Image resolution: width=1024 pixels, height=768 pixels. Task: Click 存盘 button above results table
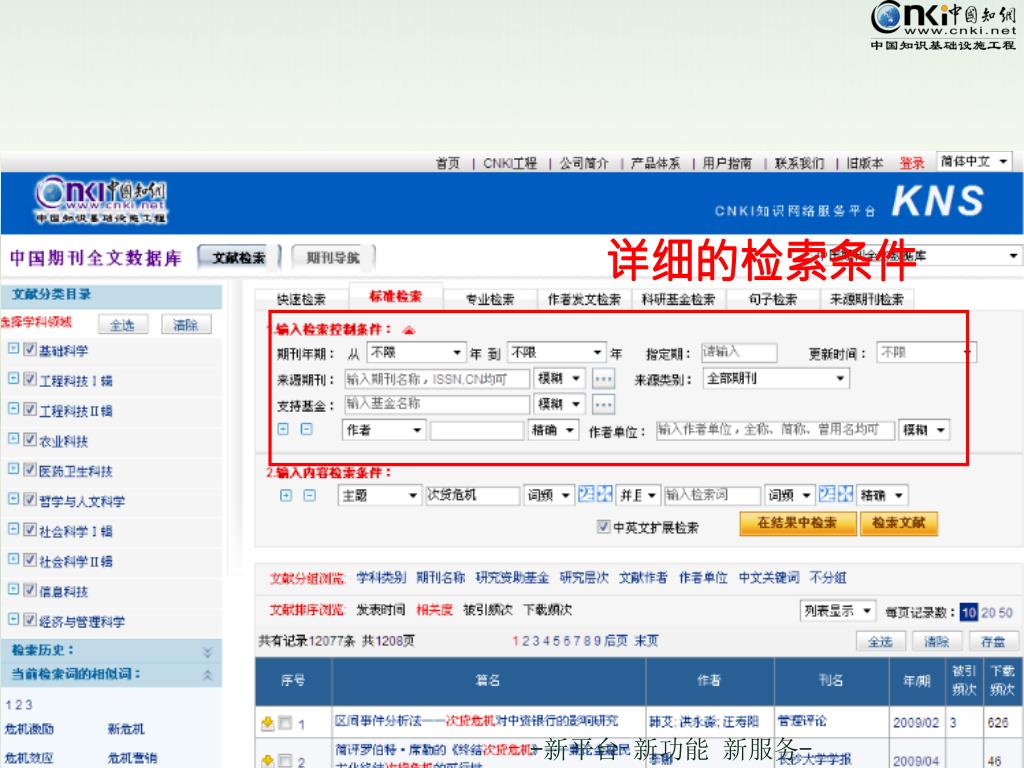[x=993, y=642]
